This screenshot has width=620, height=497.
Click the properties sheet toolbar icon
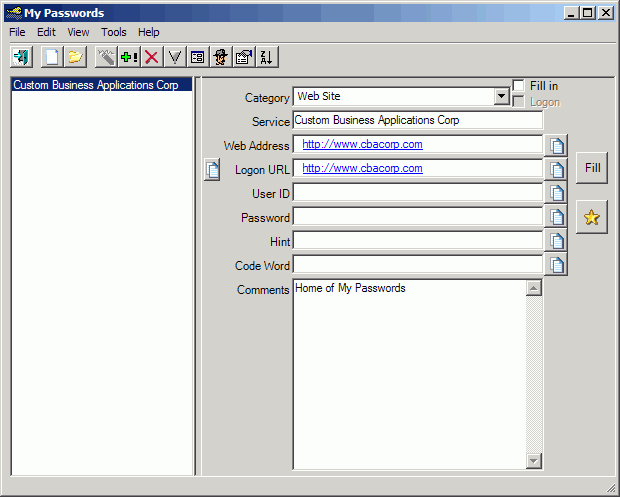point(244,57)
